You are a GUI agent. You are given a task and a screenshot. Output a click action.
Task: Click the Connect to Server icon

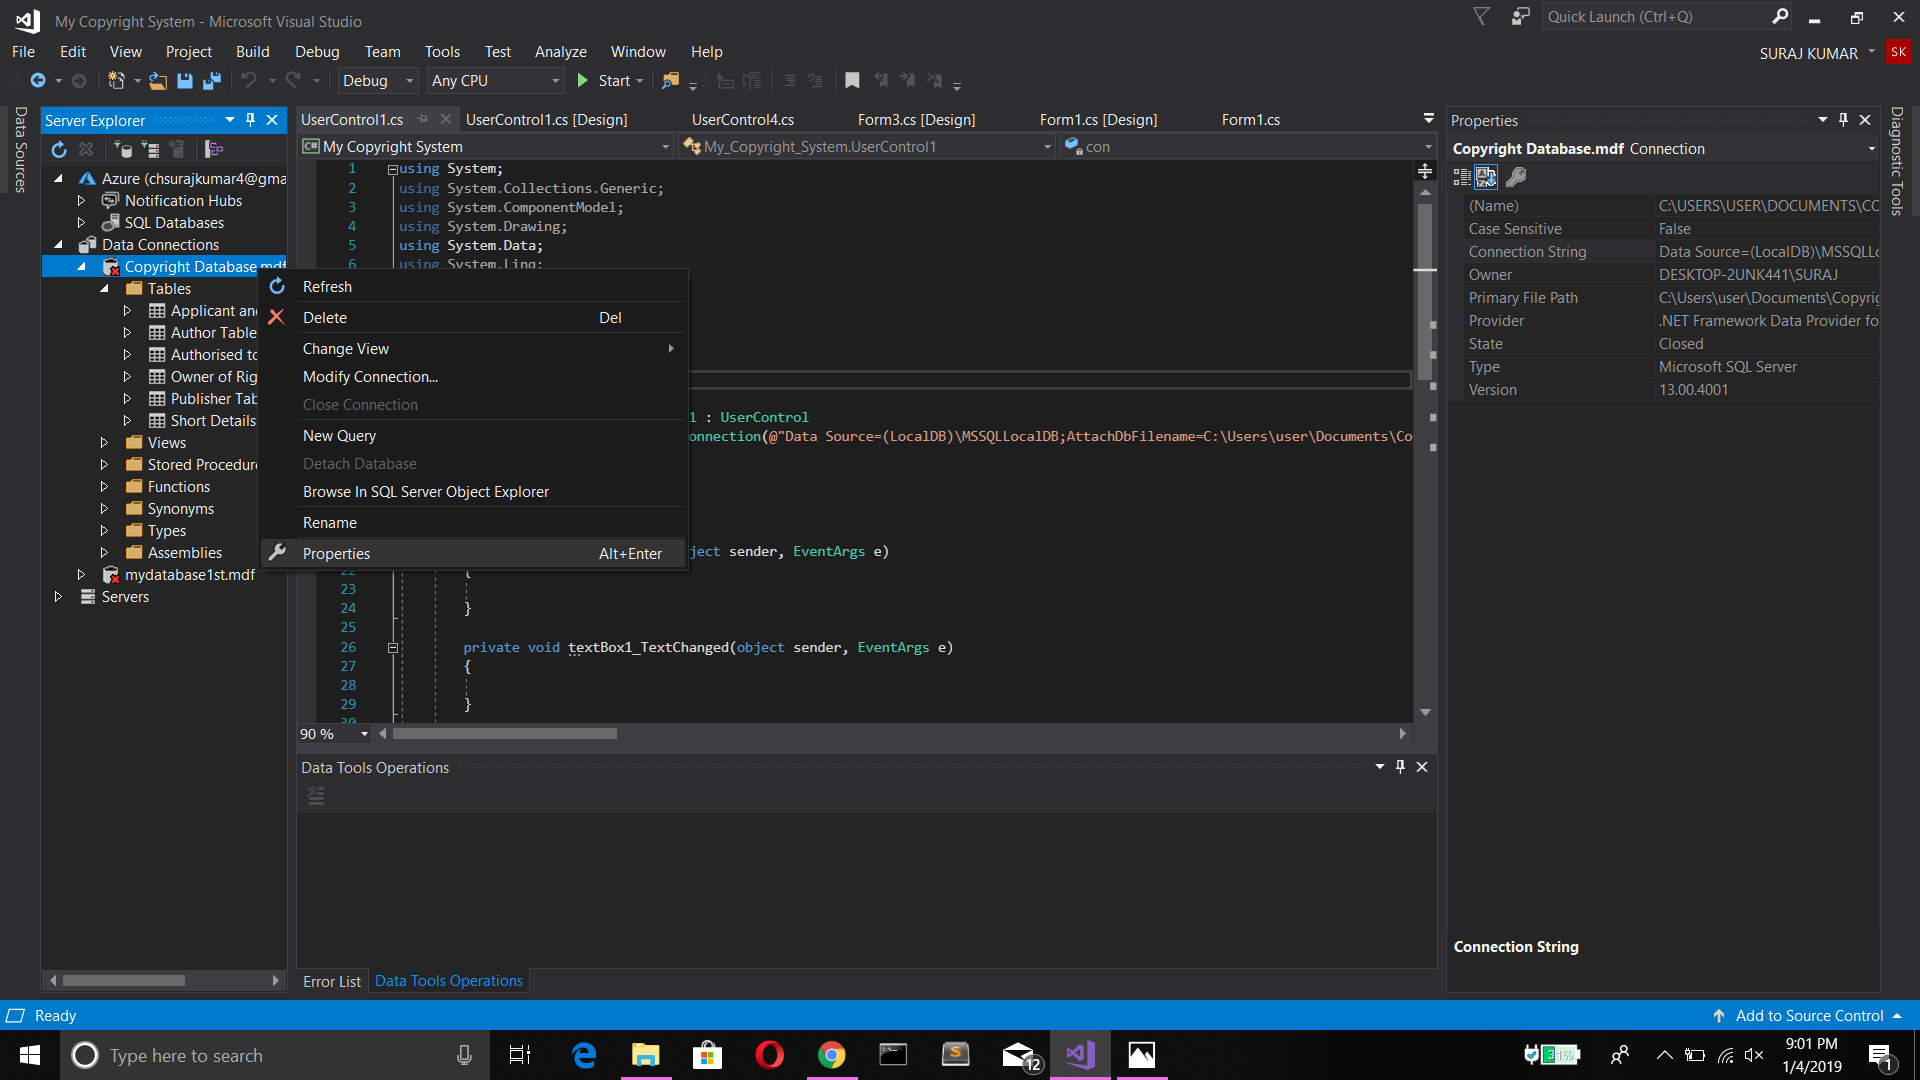click(x=151, y=150)
